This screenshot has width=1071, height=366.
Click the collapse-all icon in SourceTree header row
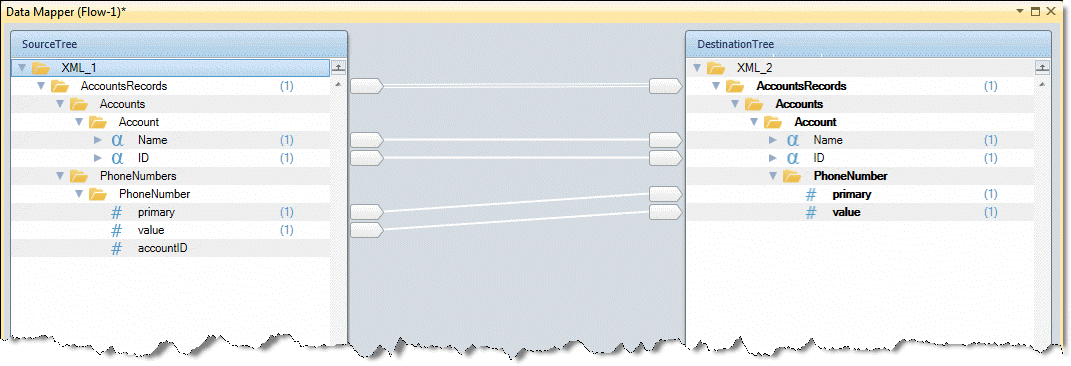[x=339, y=68]
